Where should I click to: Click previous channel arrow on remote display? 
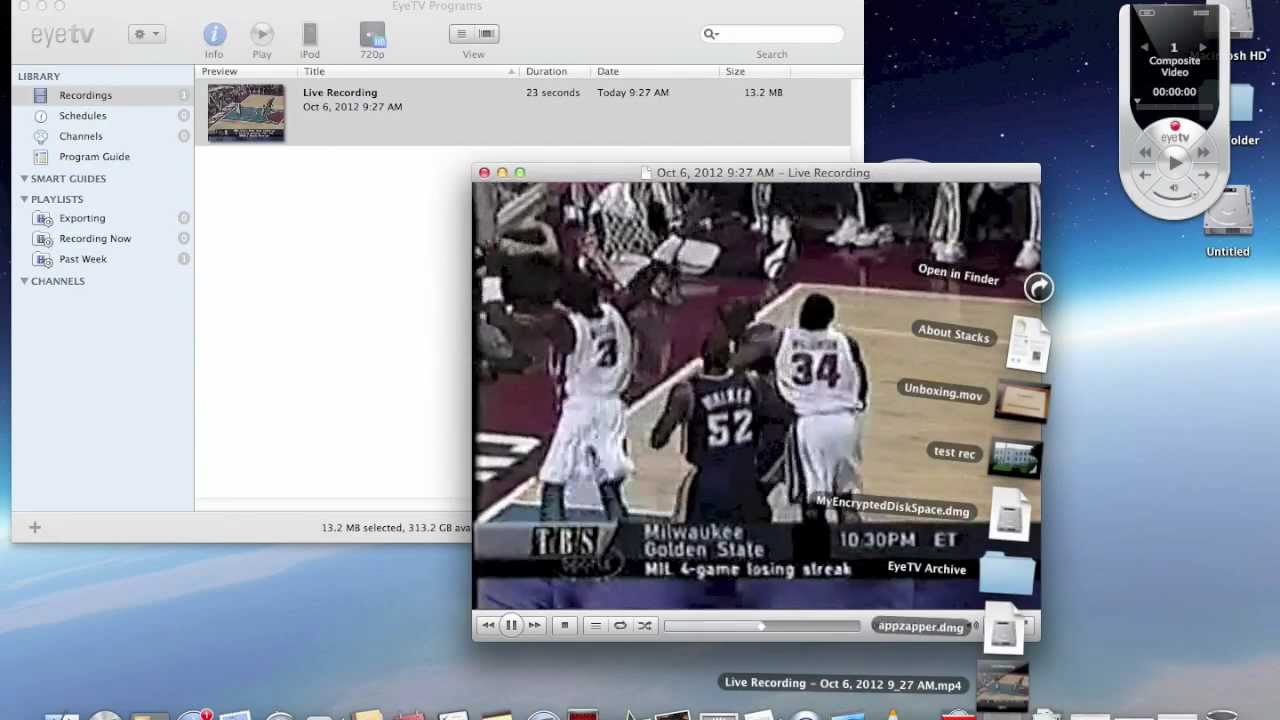coord(1147,47)
